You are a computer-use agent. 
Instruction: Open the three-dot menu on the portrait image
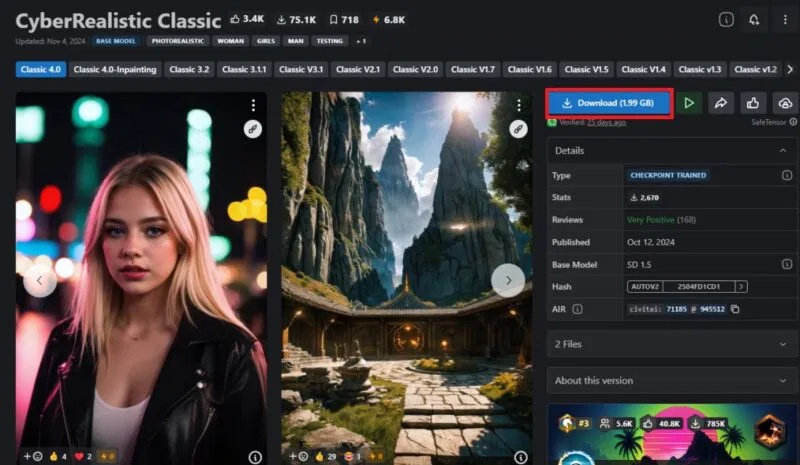[x=254, y=105]
